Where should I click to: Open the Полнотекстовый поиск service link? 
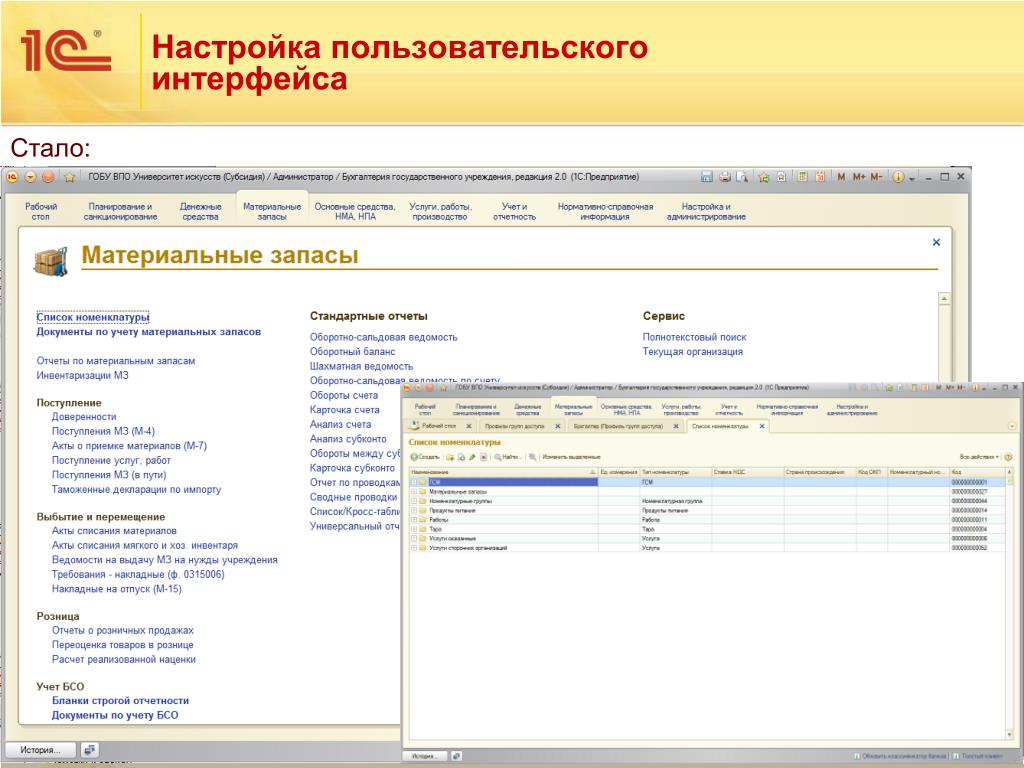pyautogui.click(x=694, y=338)
